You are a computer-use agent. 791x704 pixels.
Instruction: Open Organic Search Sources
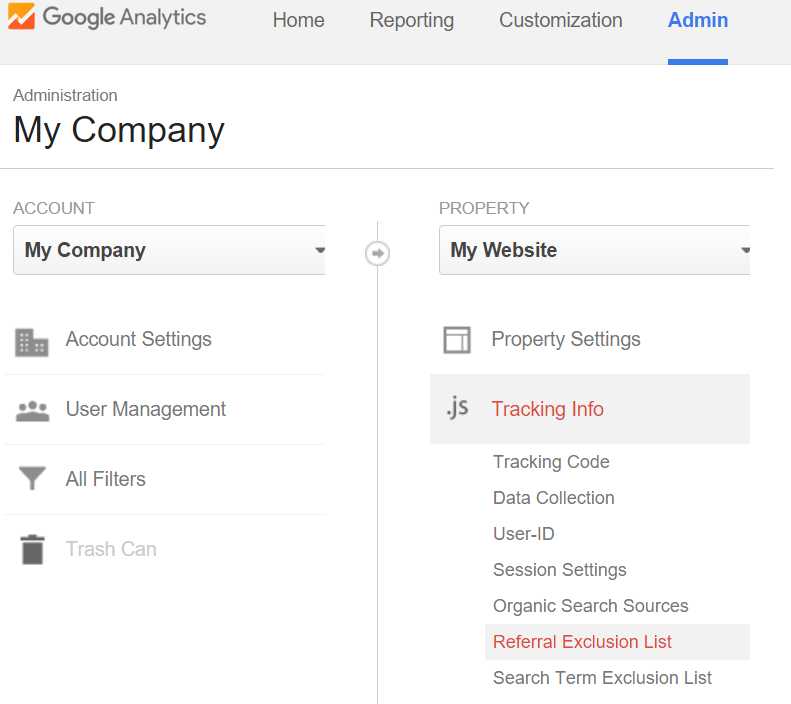coord(591,606)
